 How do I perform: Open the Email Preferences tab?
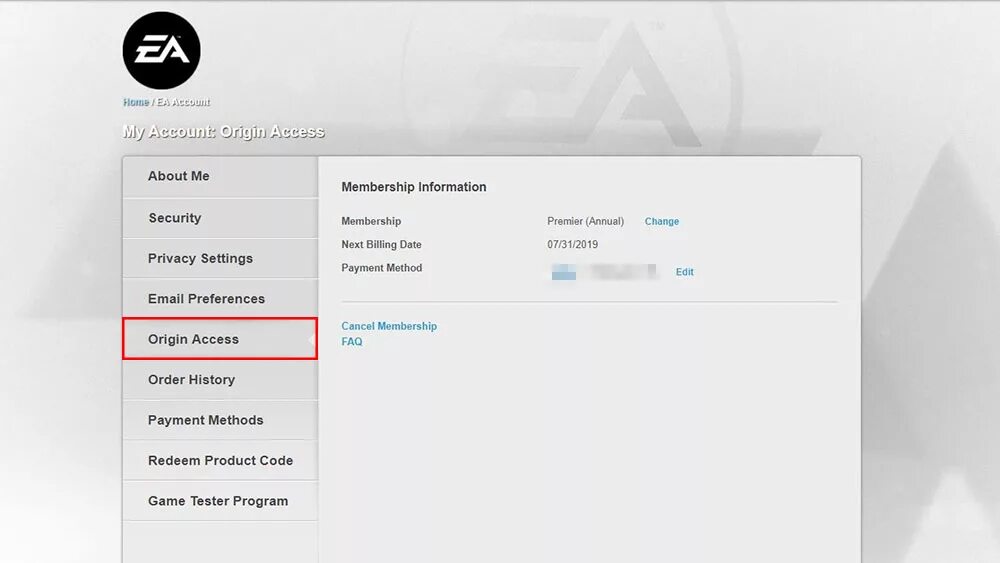click(220, 299)
